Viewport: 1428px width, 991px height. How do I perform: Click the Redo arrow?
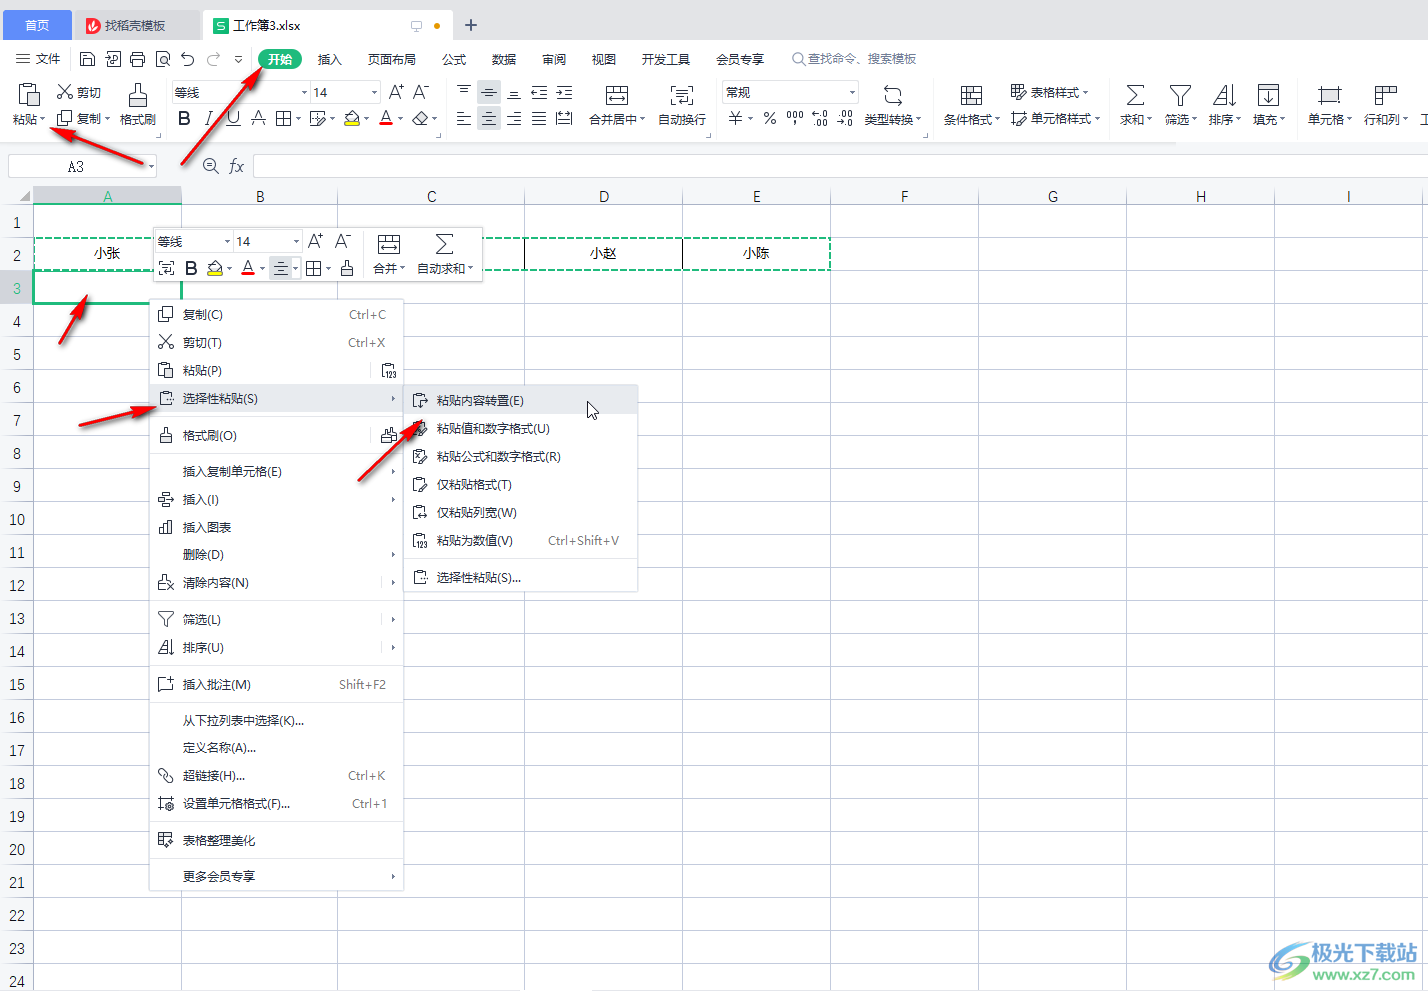pos(213,59)
